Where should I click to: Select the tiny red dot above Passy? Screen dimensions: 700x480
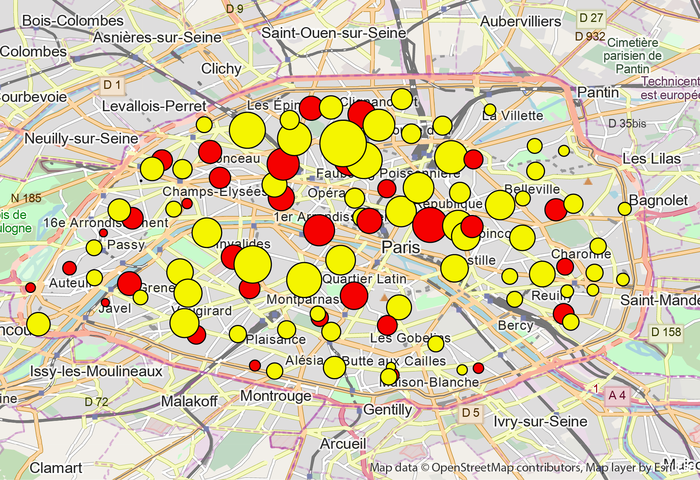(x=103, y=233)
